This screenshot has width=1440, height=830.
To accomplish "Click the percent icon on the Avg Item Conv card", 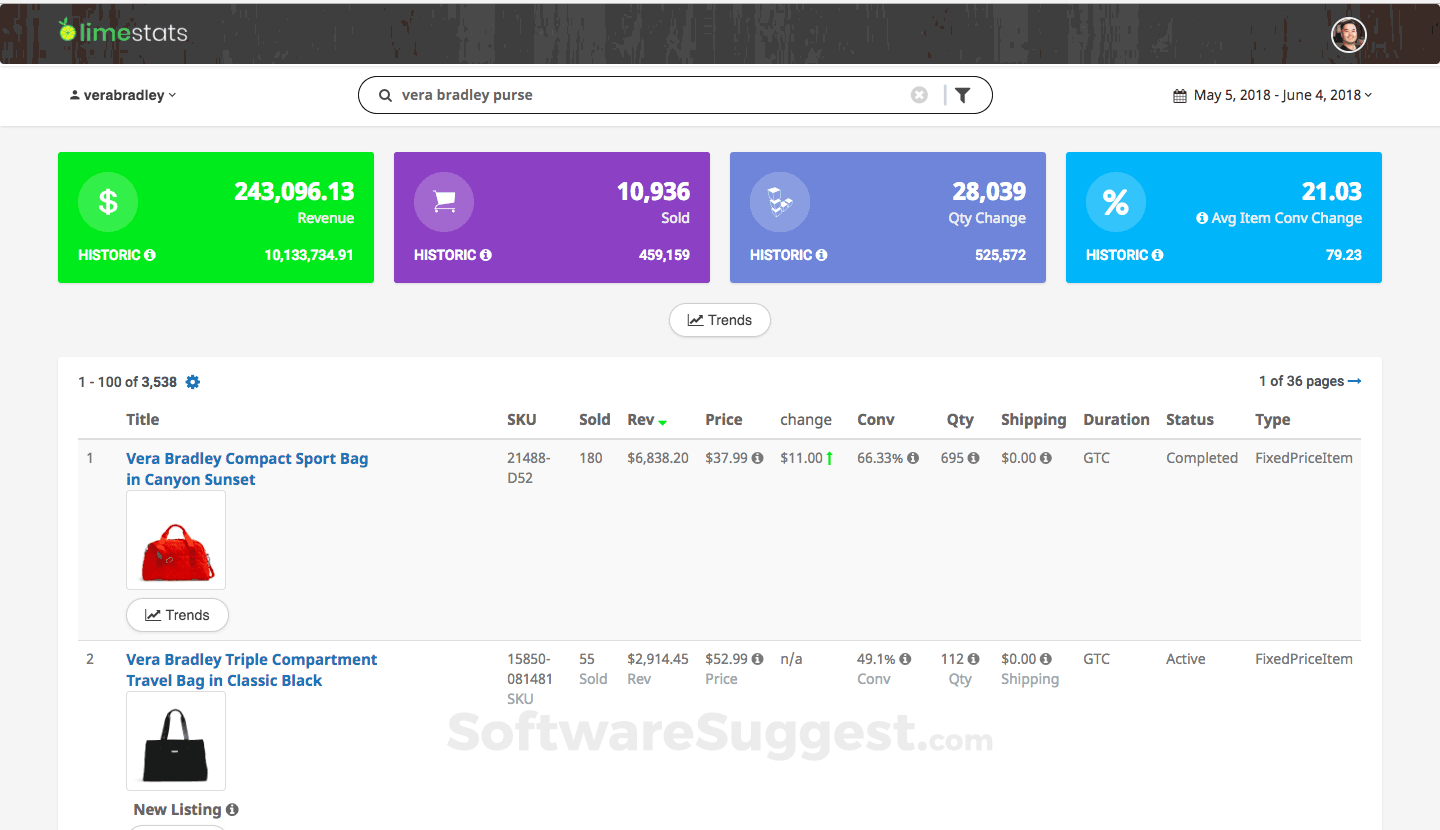I will (1116, 202).
